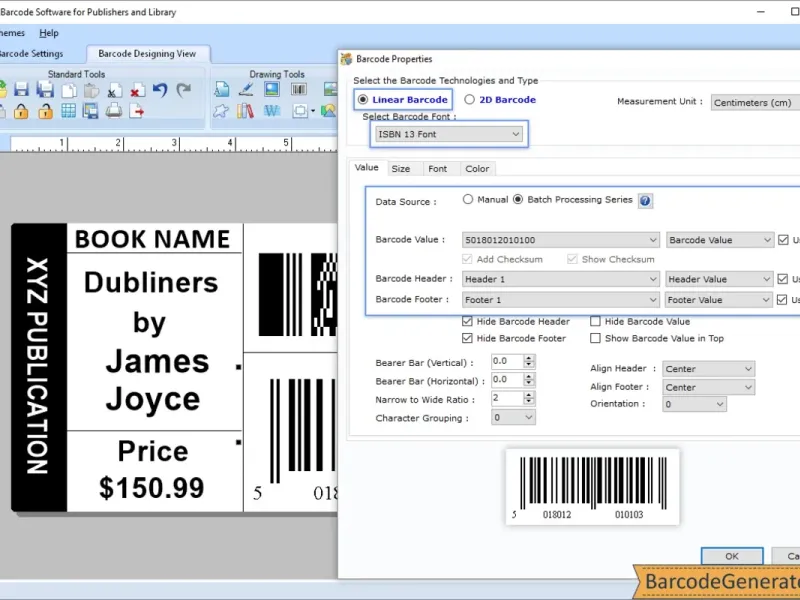Click the Save icon in Standard Tools
The height and width of the screenshot is (600, 800).
click(21, 90)
